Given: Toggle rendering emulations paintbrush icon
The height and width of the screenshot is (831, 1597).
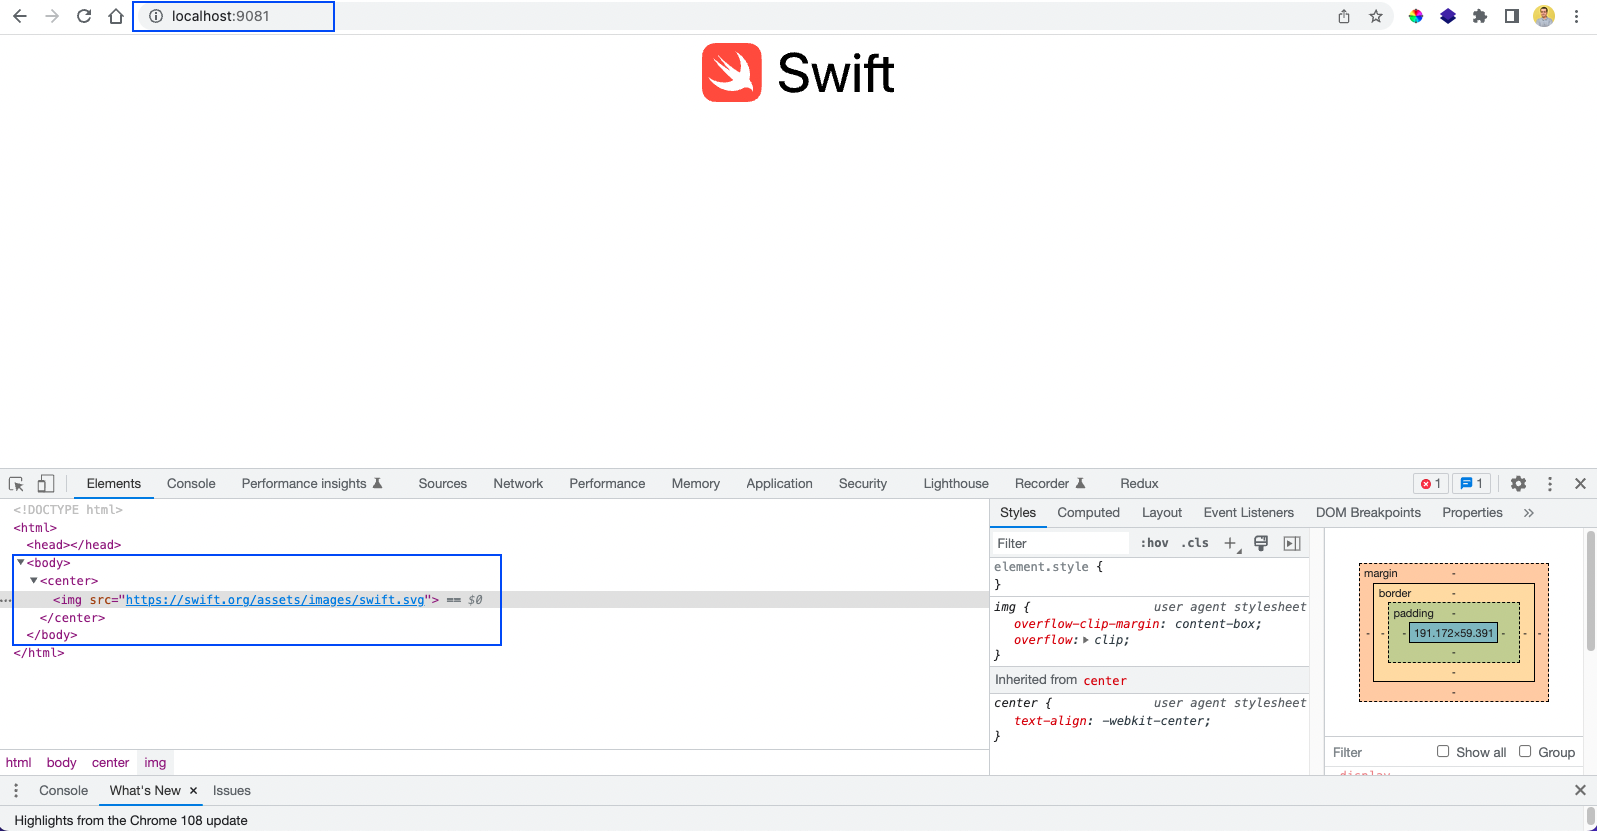Looking at the screenshot, I should [1261, 543].
